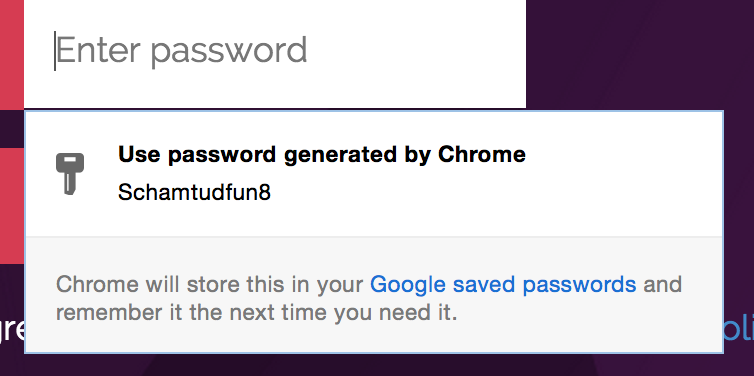Click purple background right of password field
Viewport: 754px width, 376px height.
tap(640, 54)
